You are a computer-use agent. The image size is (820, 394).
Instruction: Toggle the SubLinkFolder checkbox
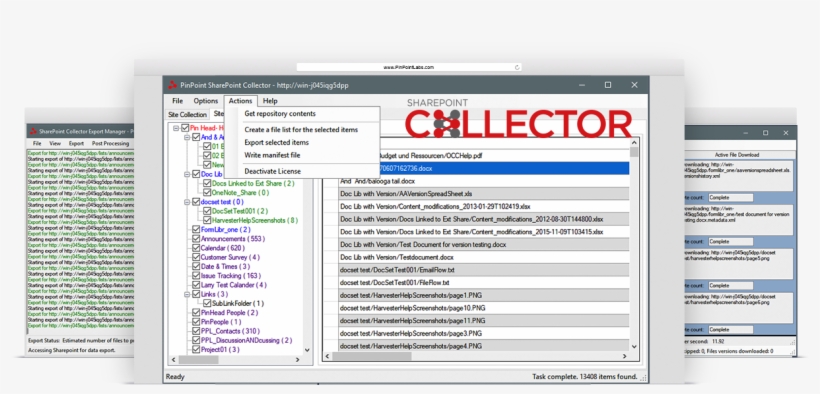point(207,303)
